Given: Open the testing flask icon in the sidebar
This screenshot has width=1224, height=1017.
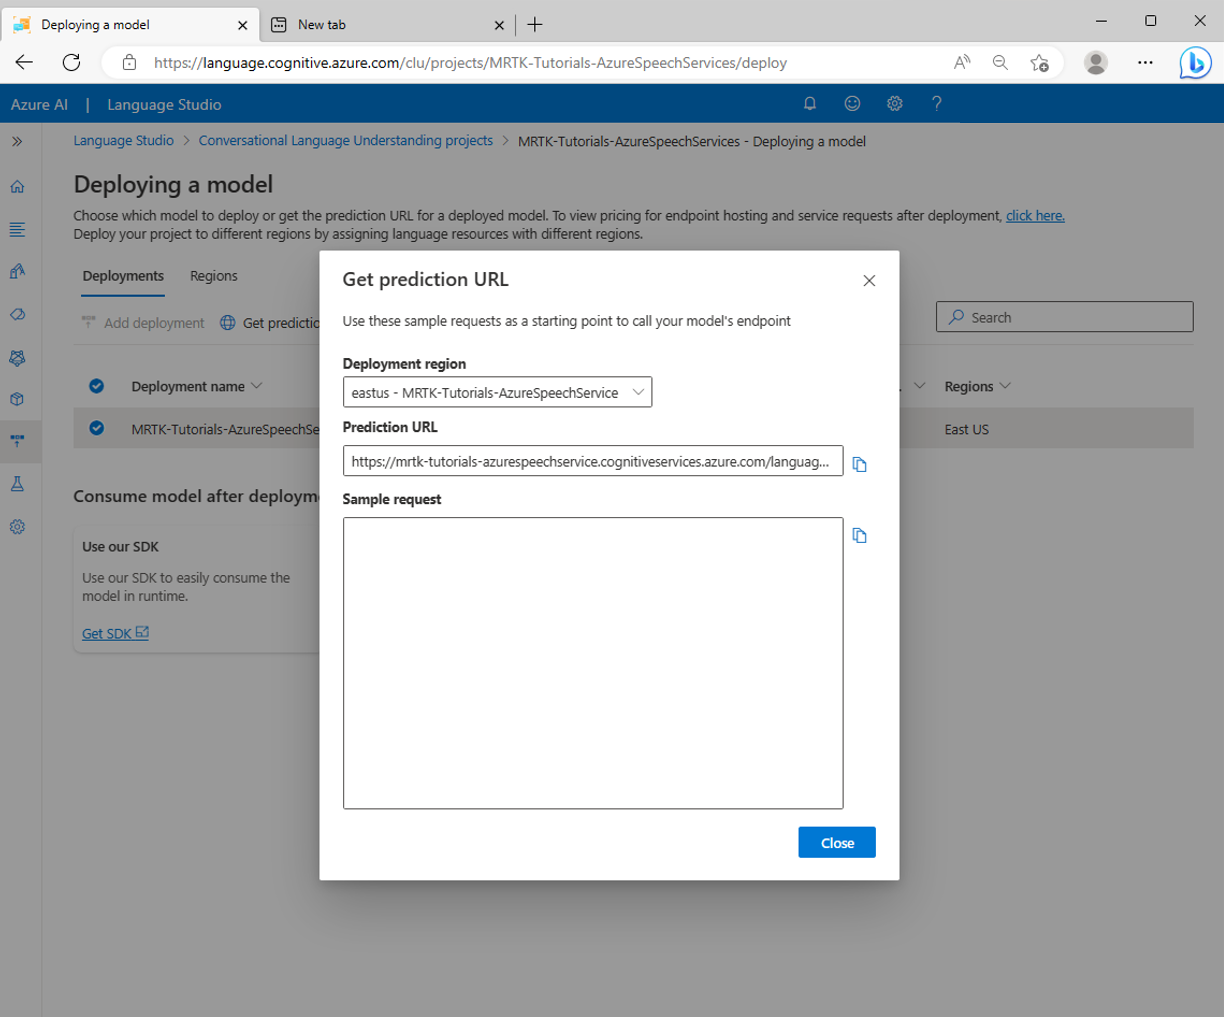Looking at the screenshot, I should 17,484.
